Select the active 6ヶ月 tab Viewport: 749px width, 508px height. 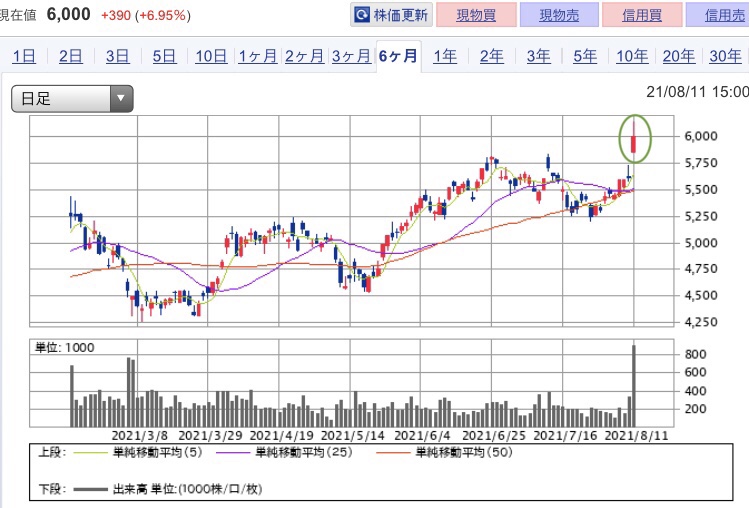click(x=399, y=56)
